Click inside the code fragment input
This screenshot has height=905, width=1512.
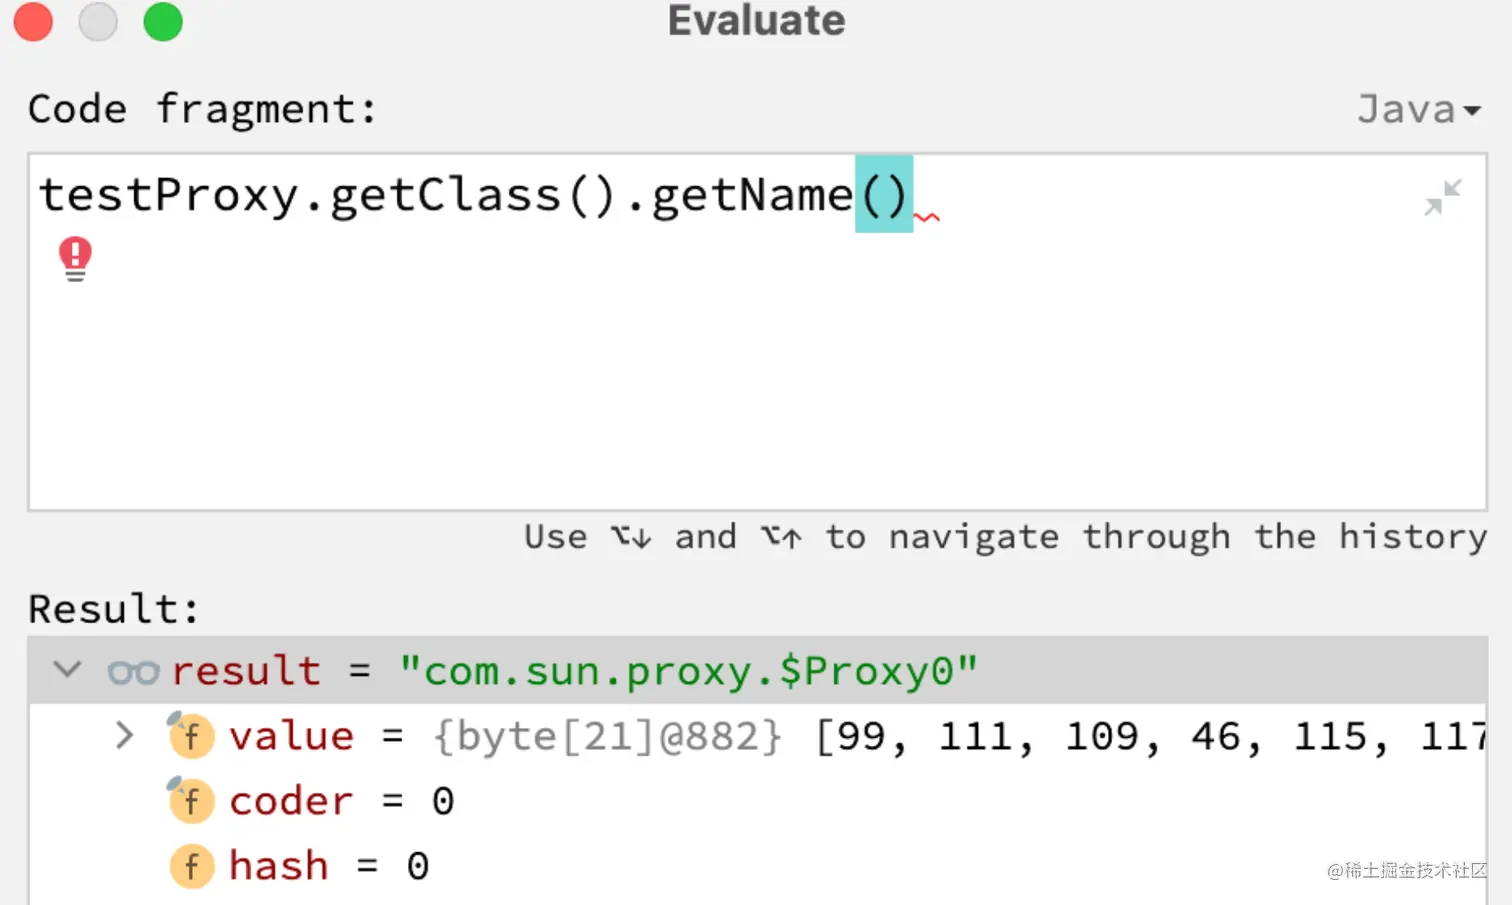point(700,380)
